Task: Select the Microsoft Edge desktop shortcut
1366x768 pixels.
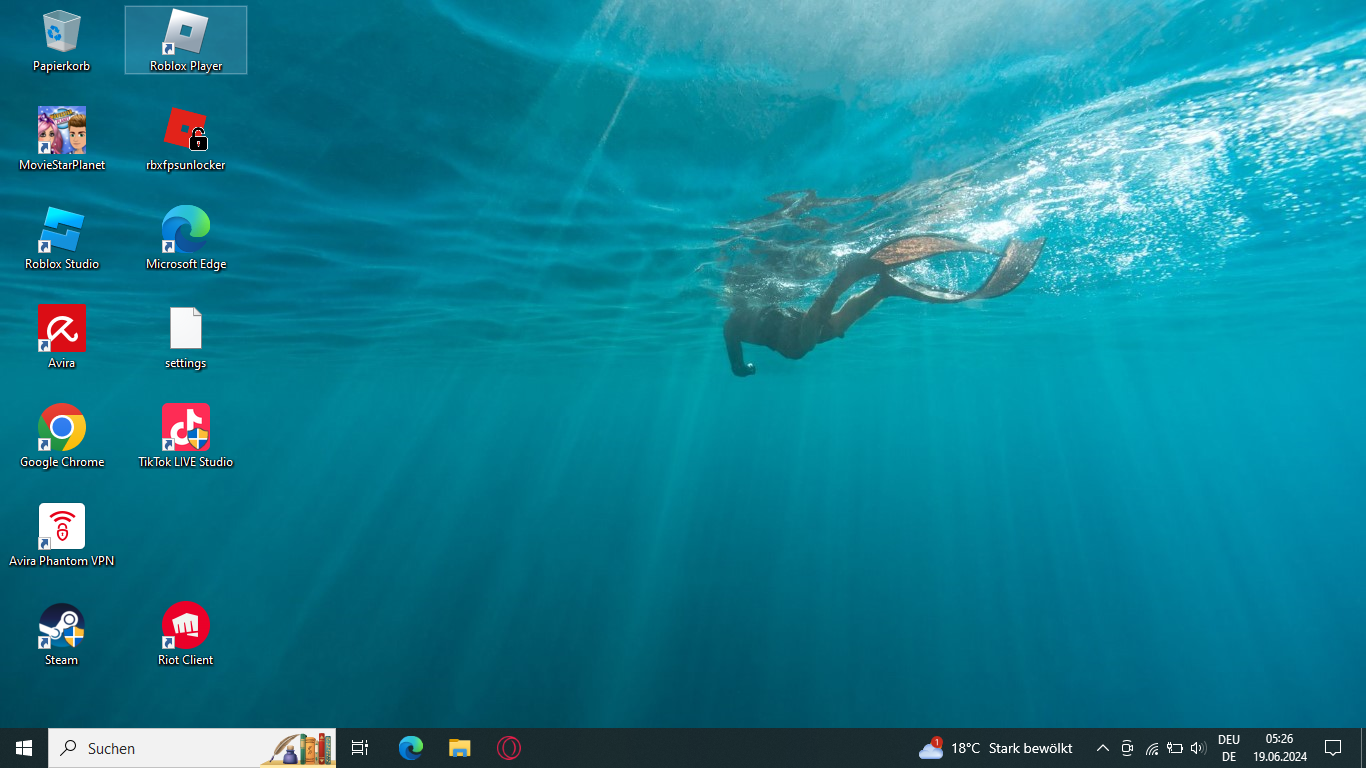Action: (186, 238)
